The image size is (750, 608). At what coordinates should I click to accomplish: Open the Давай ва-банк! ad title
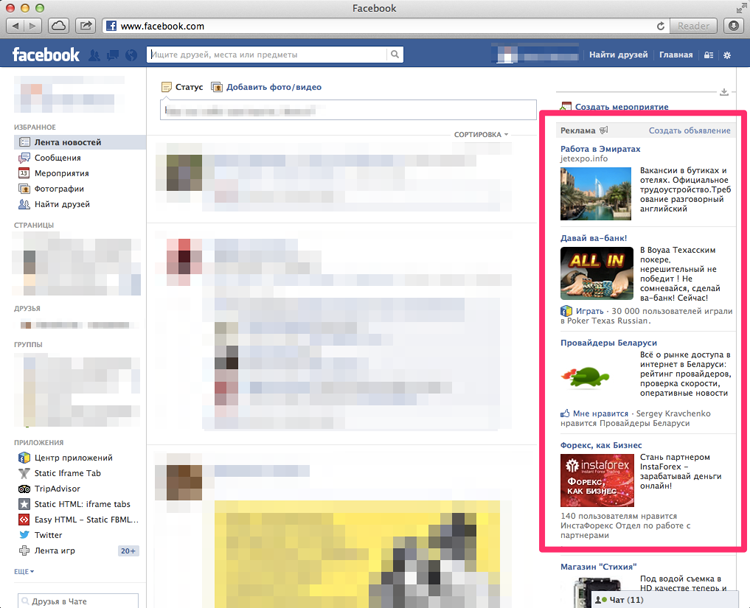point(594,238)
